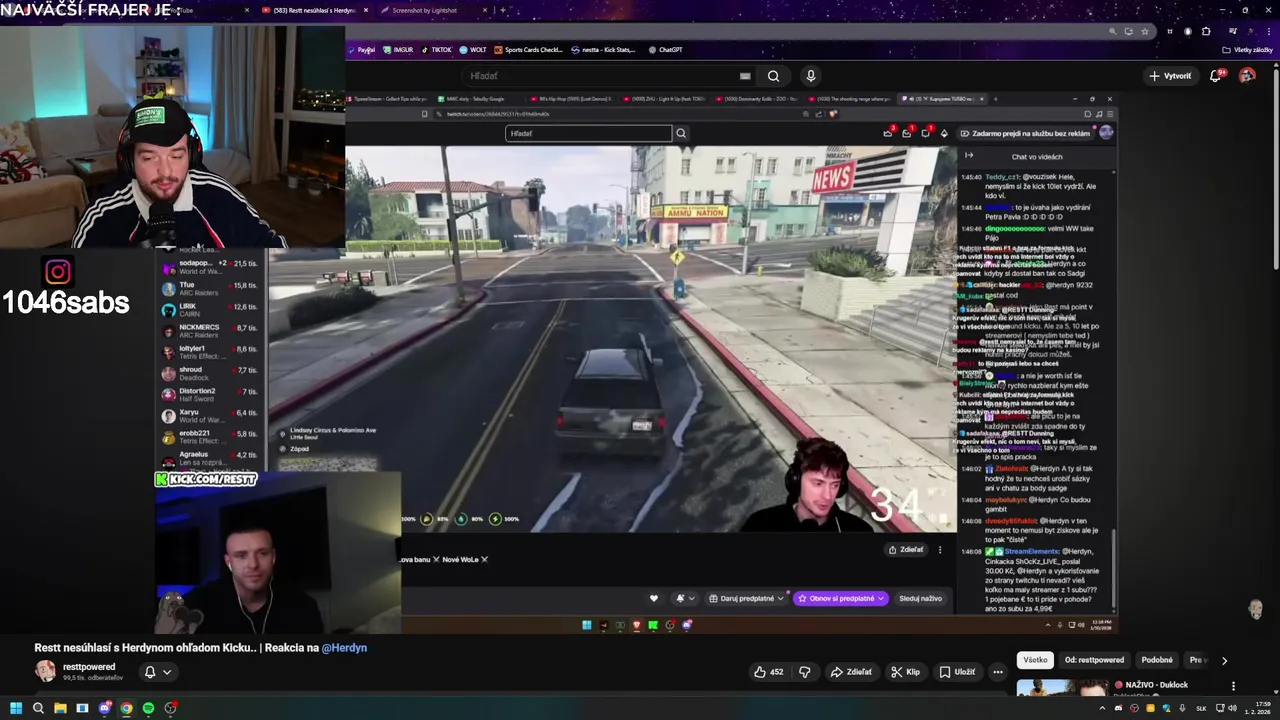This screenshot has width=1280, height=720.
Task: Open the YouTube account avatar menu
Action: click(x=1247, y=76)
